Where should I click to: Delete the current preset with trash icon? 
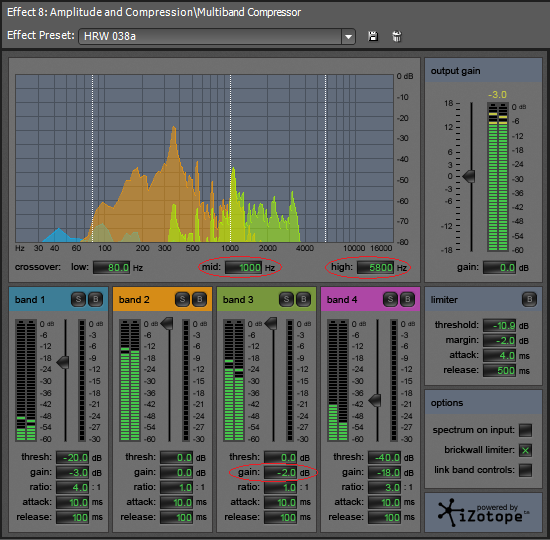point(397,36)
